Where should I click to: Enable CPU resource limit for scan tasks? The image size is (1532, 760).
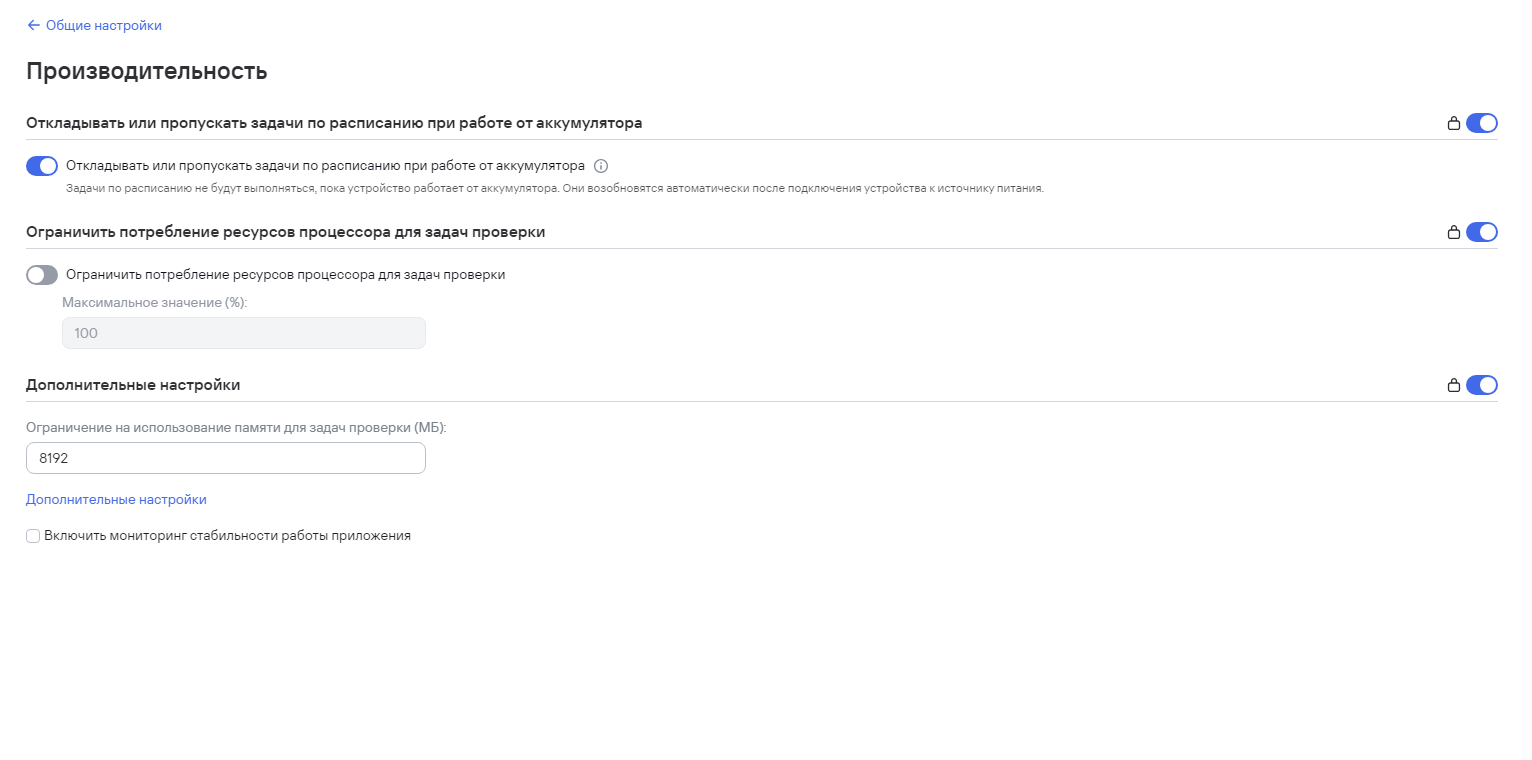click(x=42, y=275)
